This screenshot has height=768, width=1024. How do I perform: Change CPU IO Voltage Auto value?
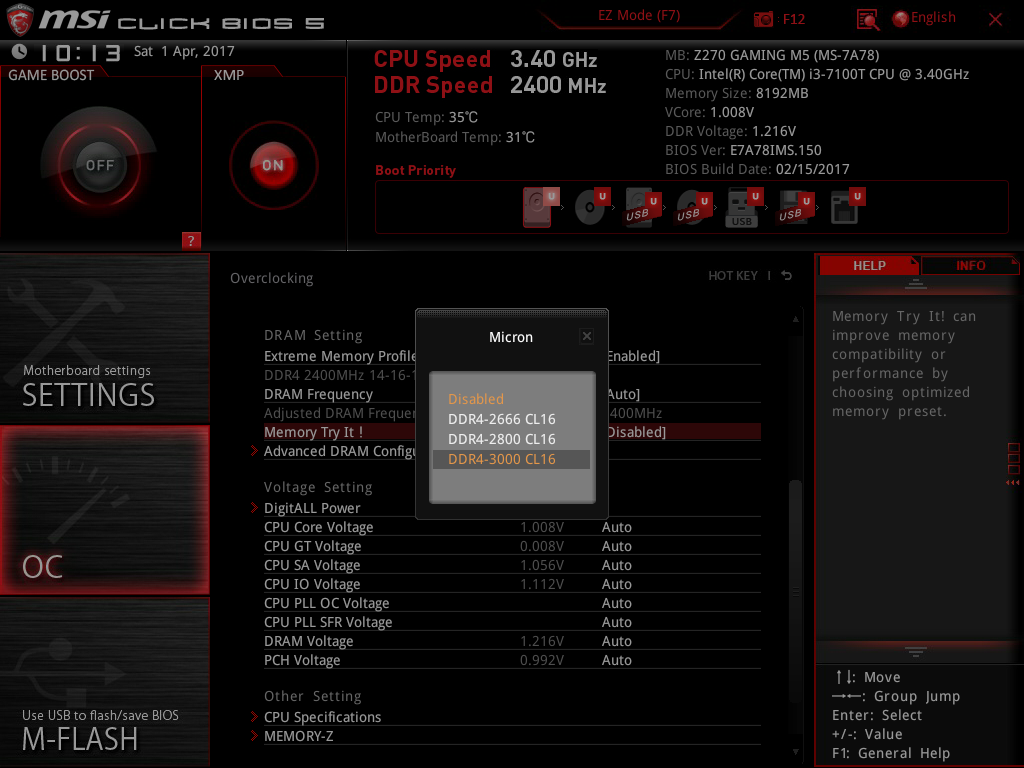(616, 584)
